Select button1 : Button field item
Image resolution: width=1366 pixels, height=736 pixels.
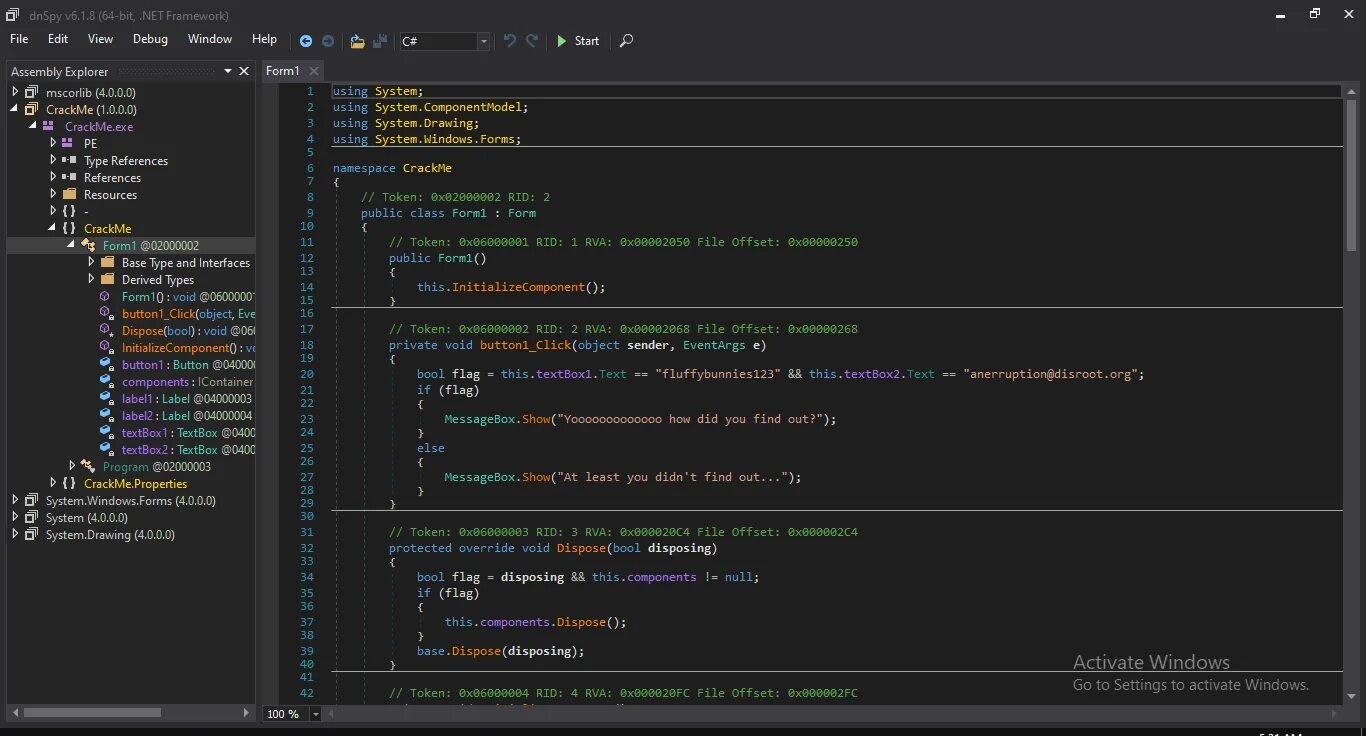pyautogui.click(x=188, y=365)
